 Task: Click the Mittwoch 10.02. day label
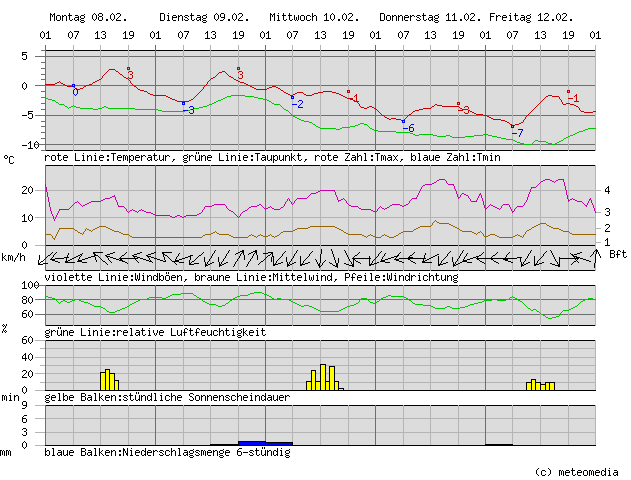[x=313, y=18]
